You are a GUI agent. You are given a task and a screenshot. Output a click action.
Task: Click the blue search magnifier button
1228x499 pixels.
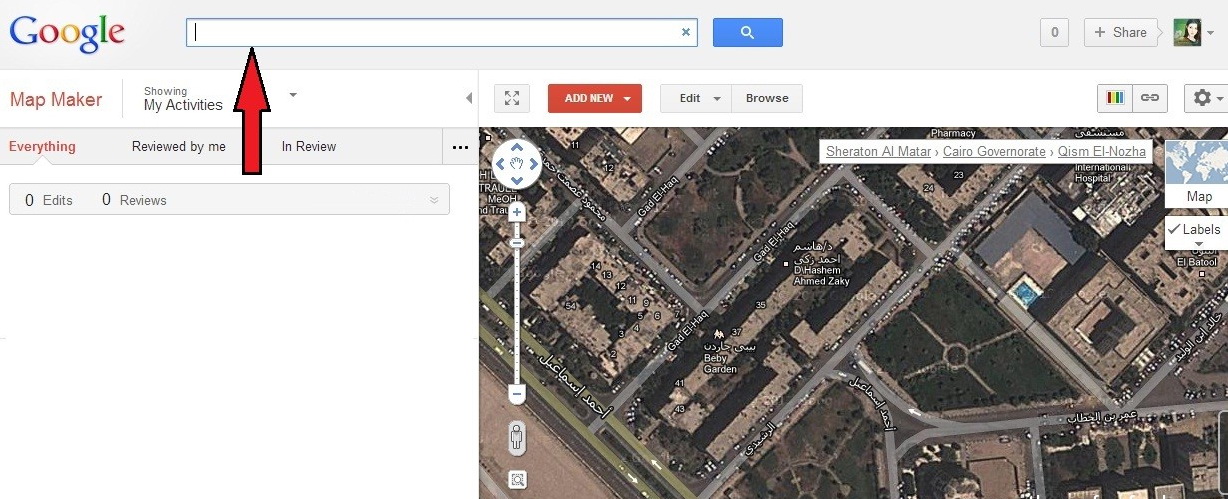tap(747, 32)
